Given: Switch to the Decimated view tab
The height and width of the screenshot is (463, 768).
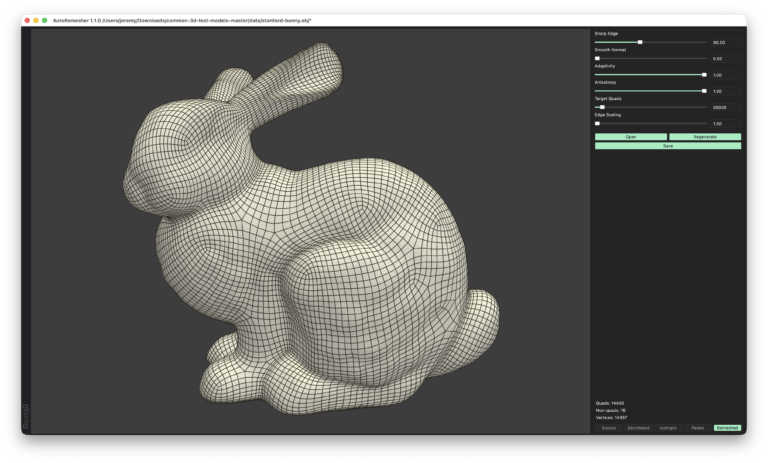Looking at the screenshot, I should [638, 428].
